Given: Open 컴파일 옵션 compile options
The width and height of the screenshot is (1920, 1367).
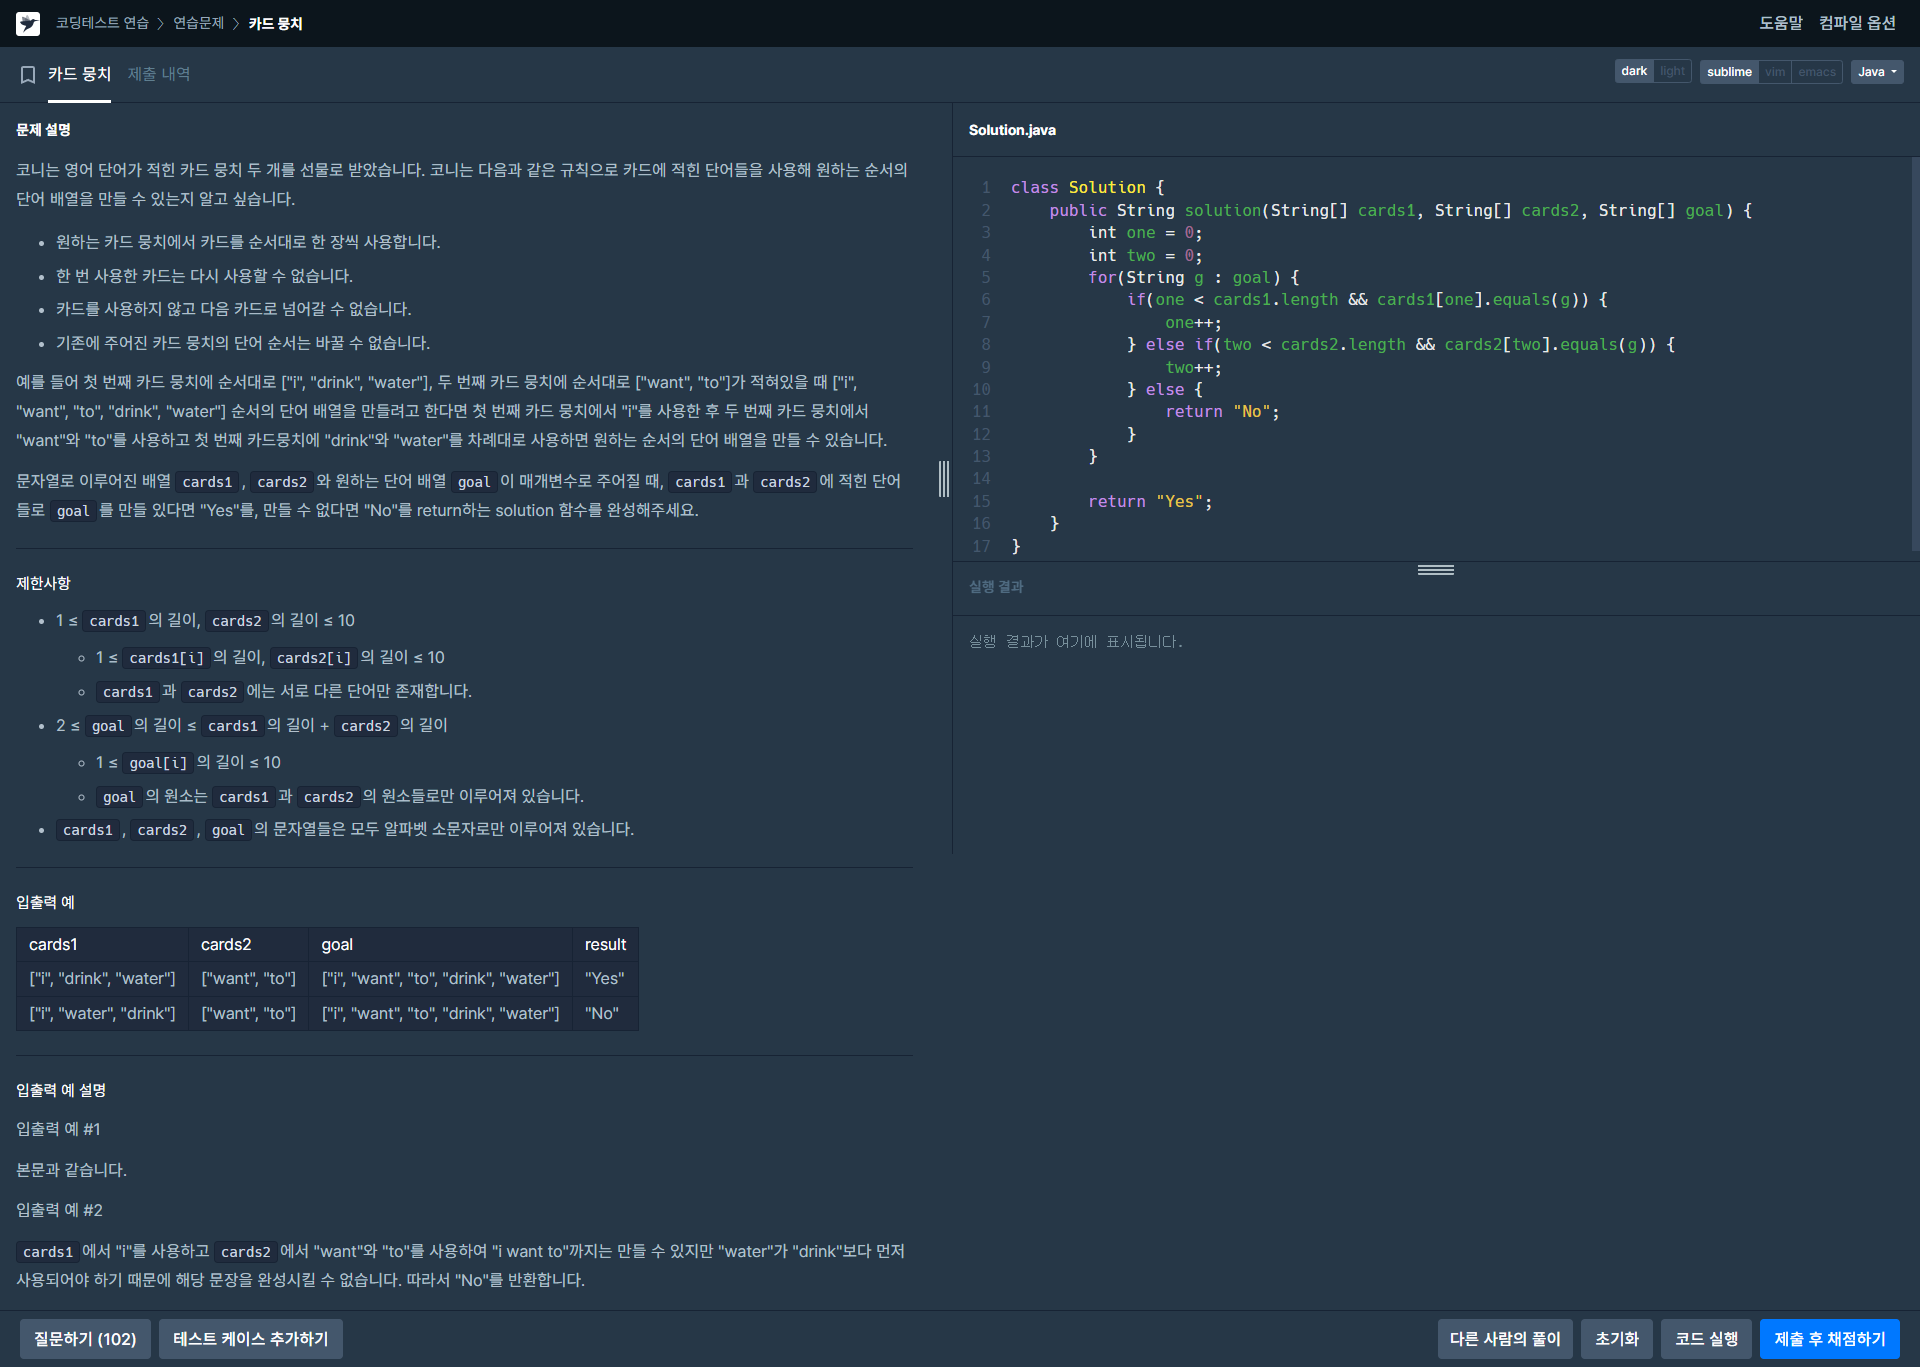Looking at the screenshot, I should click(x=1857, y=23).
